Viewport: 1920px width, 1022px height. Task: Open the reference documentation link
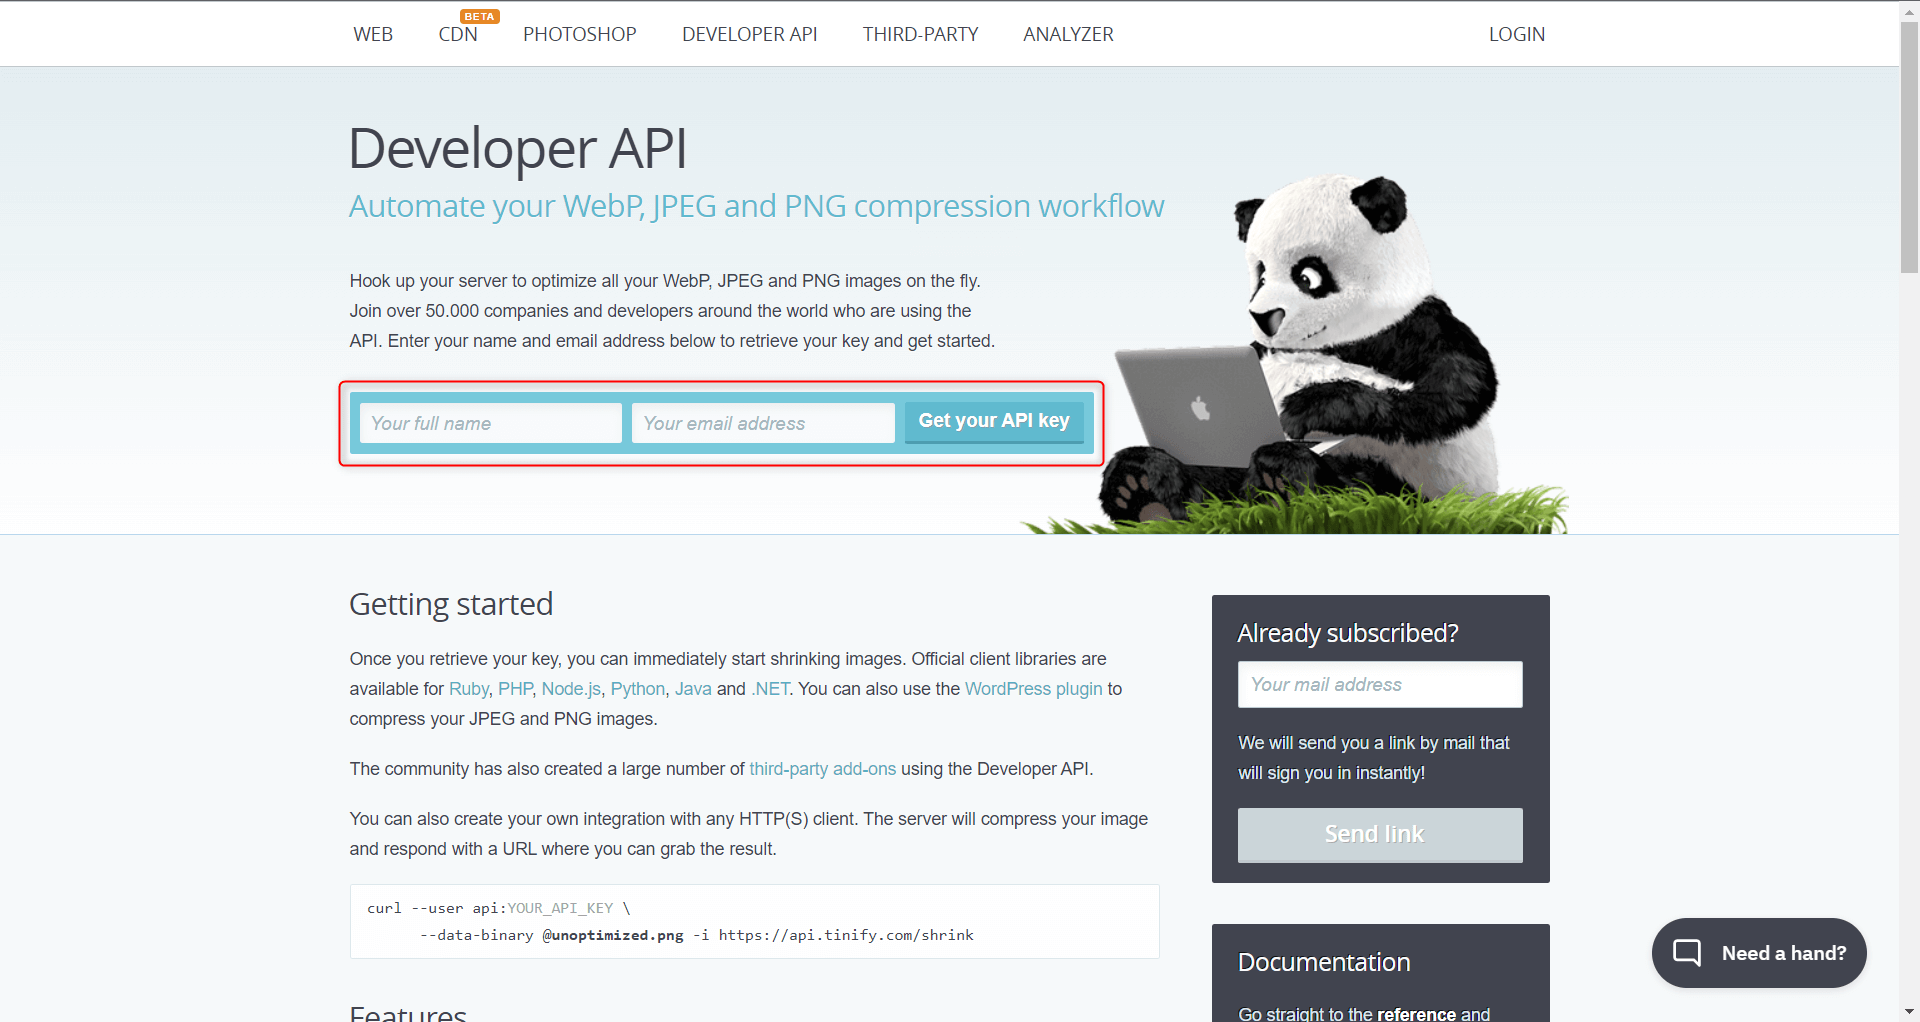[x=1416, y=1013]
